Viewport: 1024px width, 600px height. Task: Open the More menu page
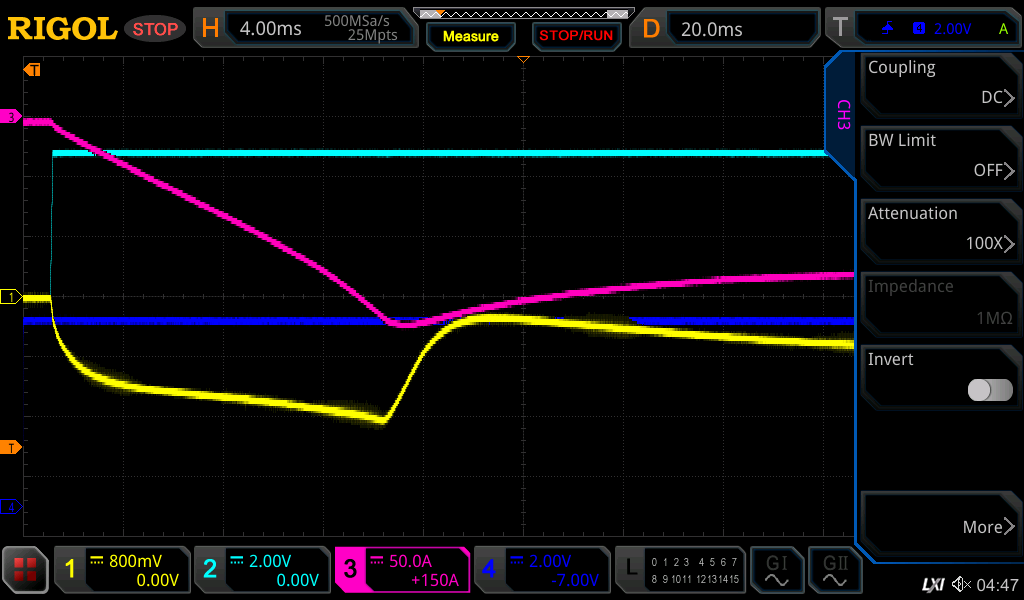(x=940, y=526)
